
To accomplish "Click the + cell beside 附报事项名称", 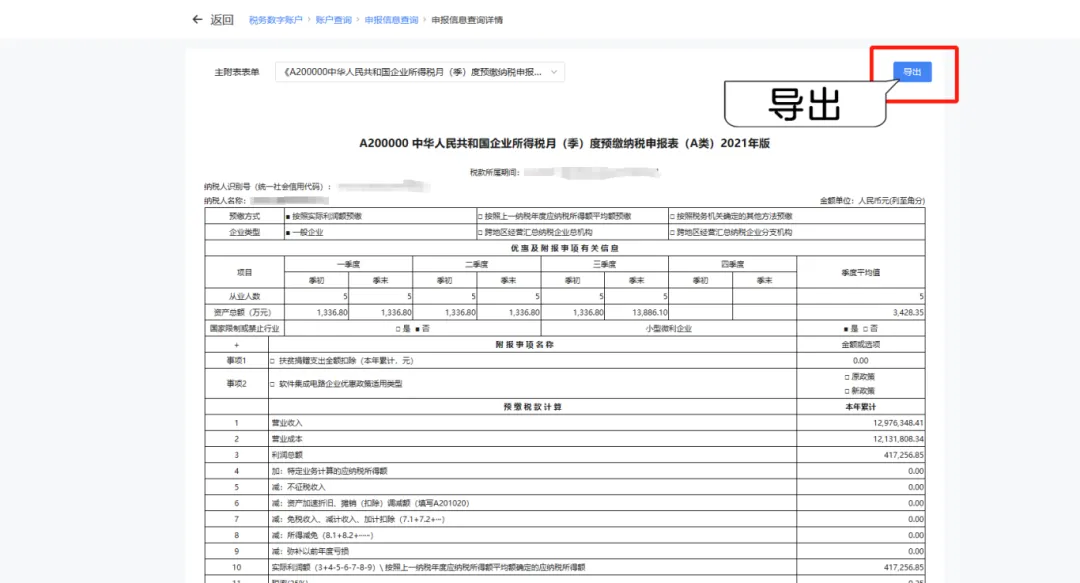I will coord(236,345).
